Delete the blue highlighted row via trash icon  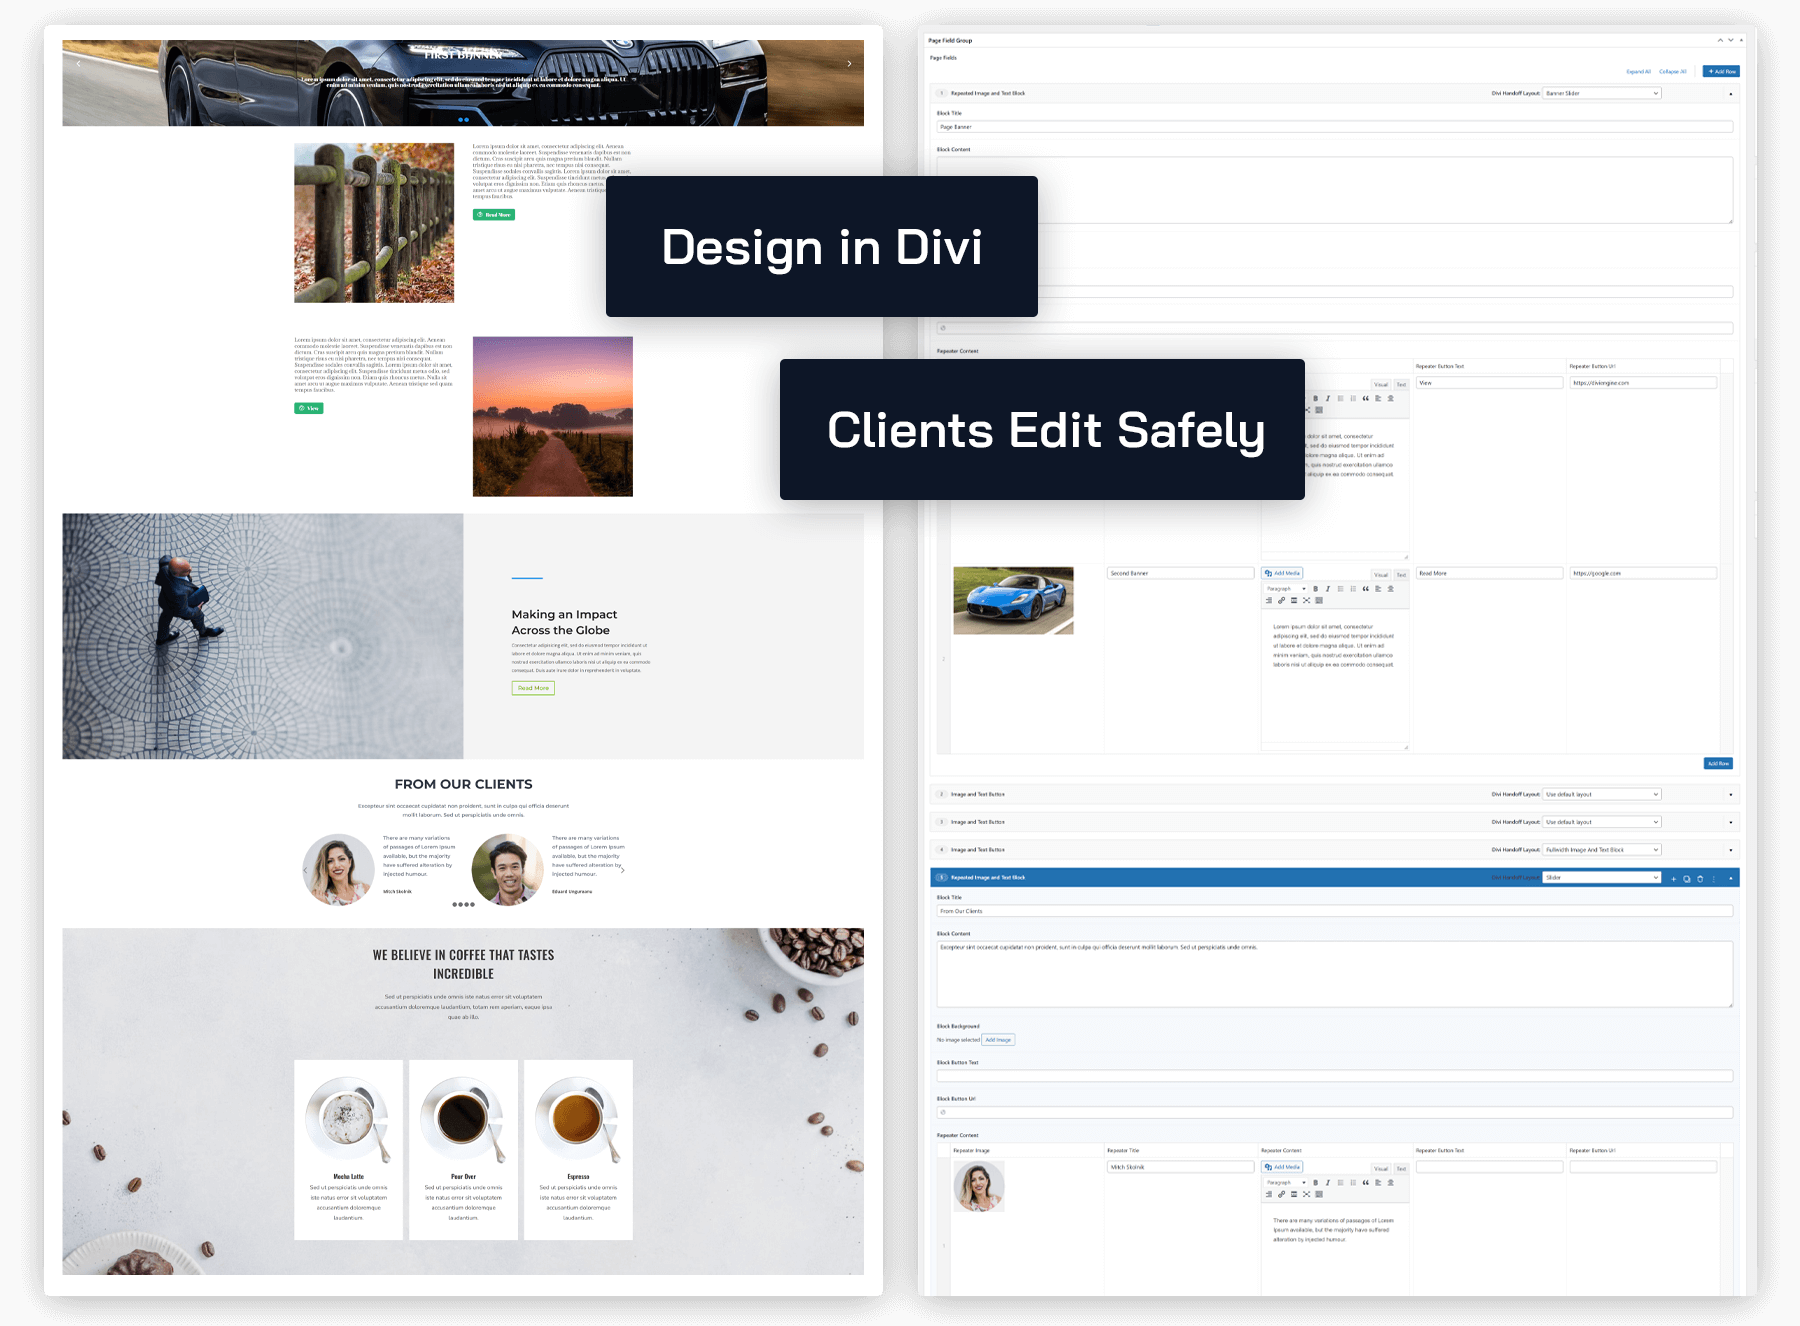click(1700, 878)
